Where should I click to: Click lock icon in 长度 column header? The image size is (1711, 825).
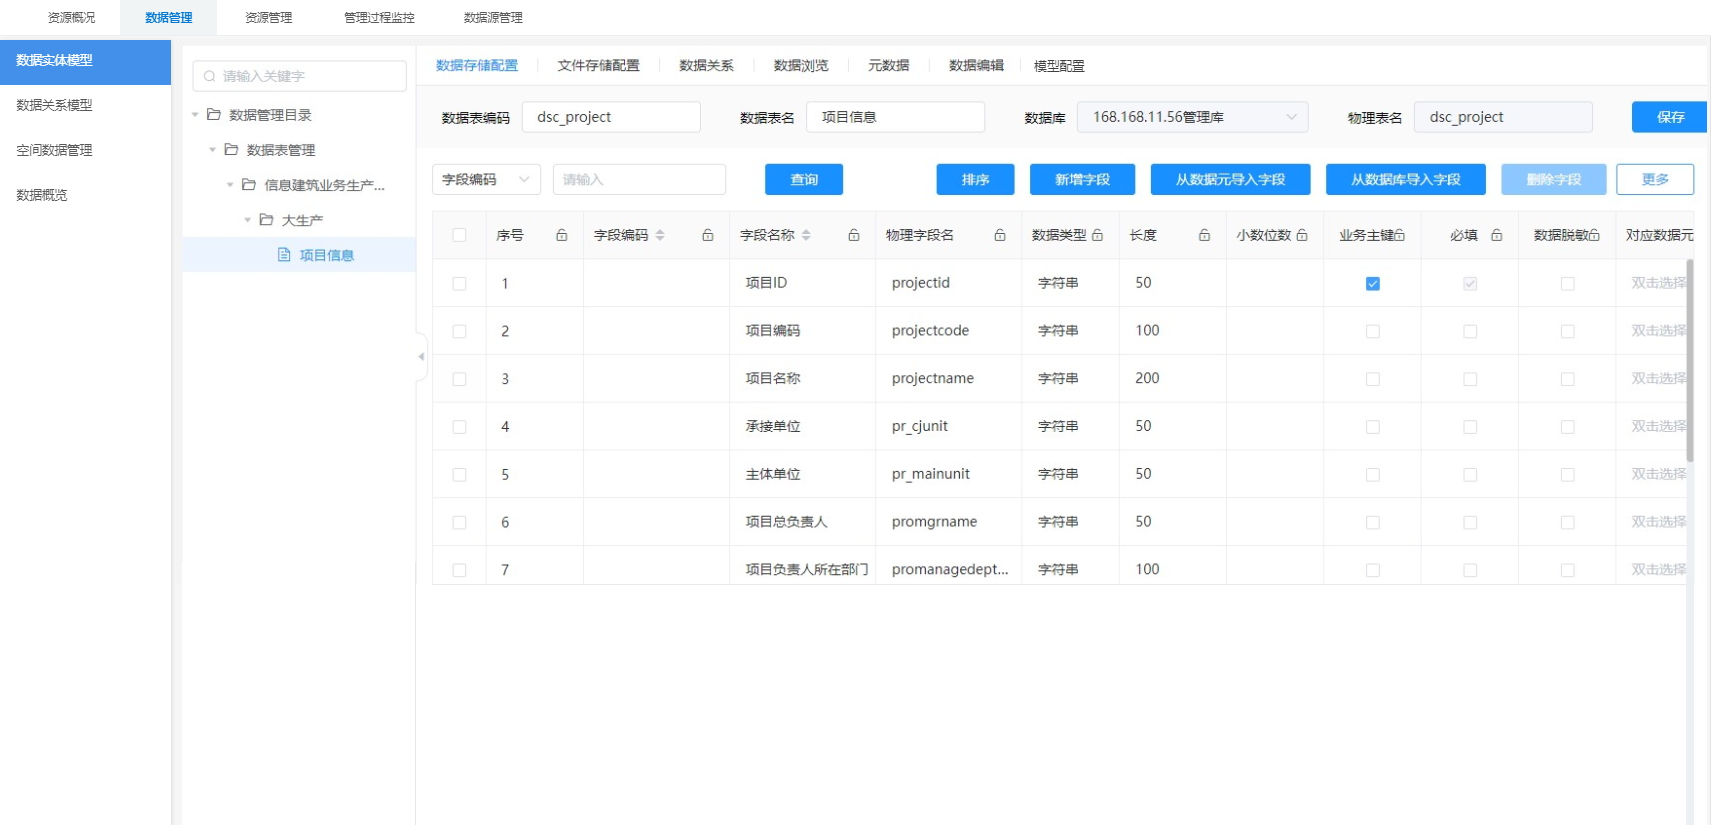pos(1204,235)
